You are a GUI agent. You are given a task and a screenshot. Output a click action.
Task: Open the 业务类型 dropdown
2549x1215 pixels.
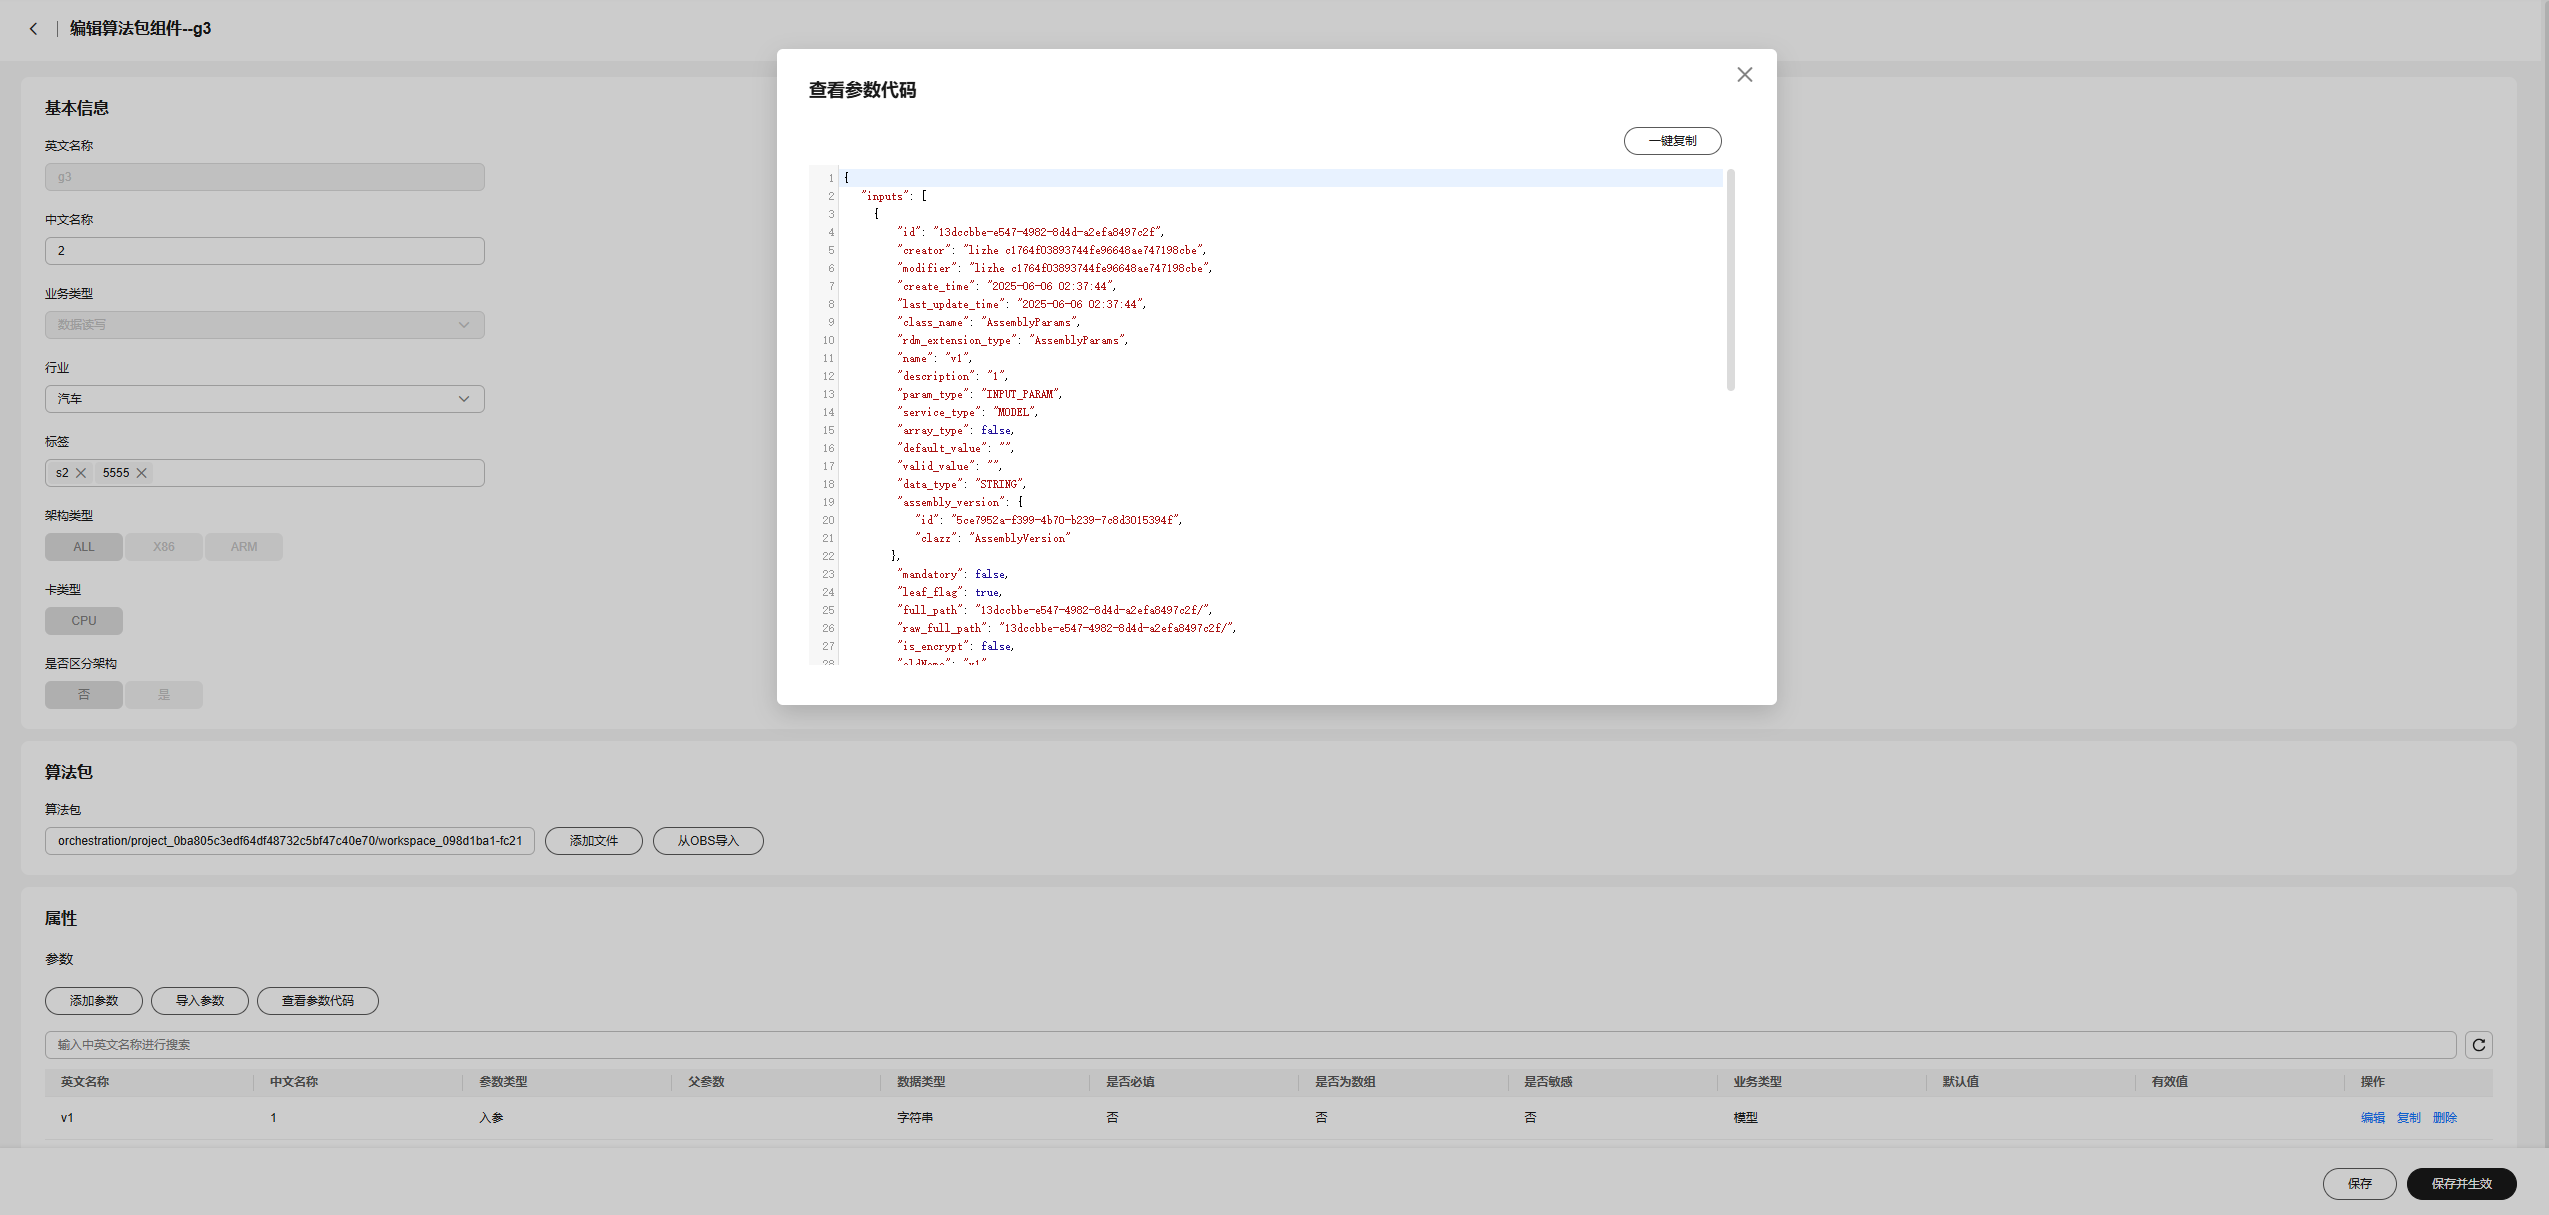pyautogui.click(x=264, y=325)
